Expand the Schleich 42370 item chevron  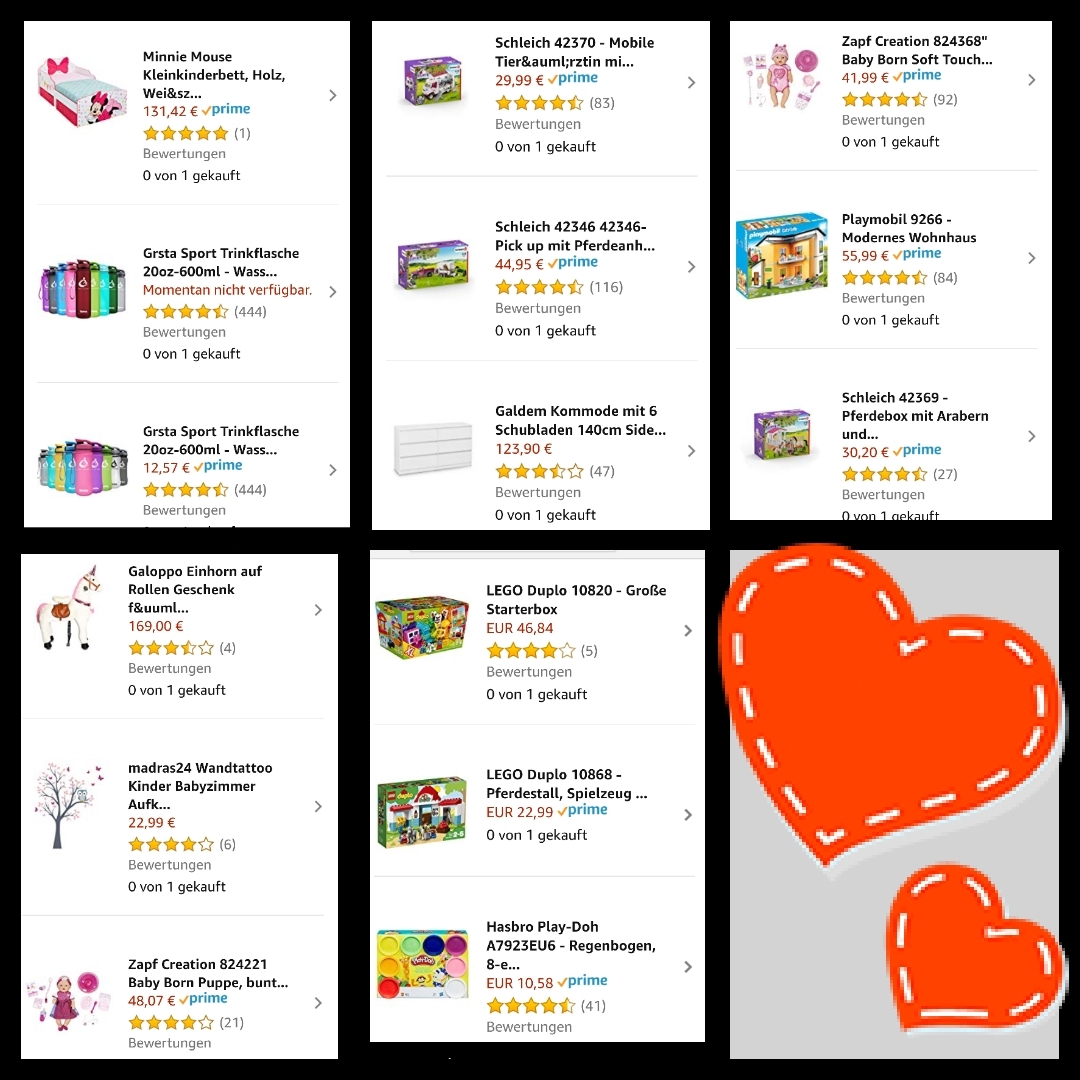point(691,83)
